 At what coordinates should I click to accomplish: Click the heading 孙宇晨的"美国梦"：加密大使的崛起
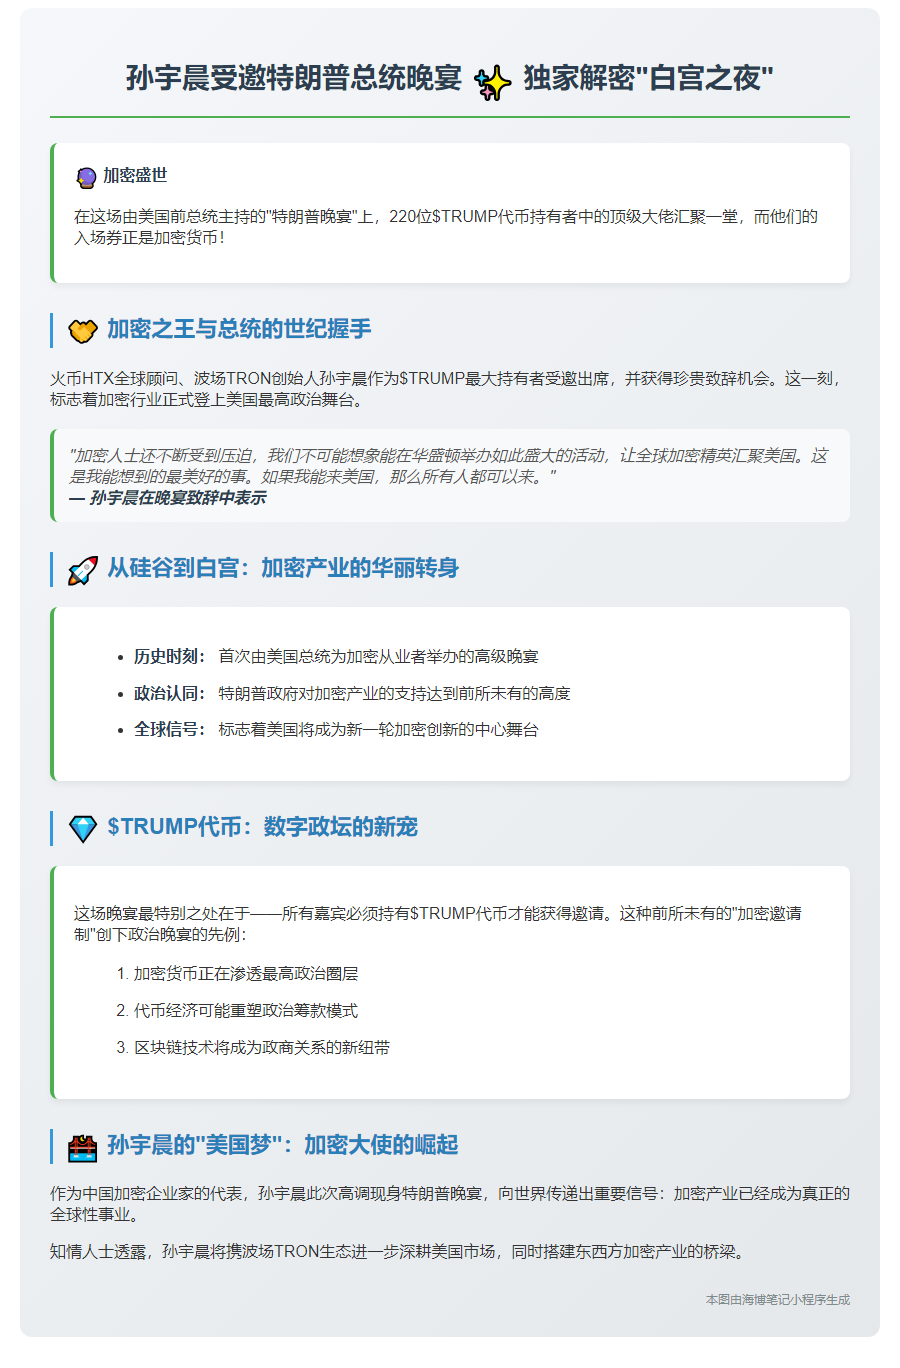pyautogui.click(x=283, y=1145)
